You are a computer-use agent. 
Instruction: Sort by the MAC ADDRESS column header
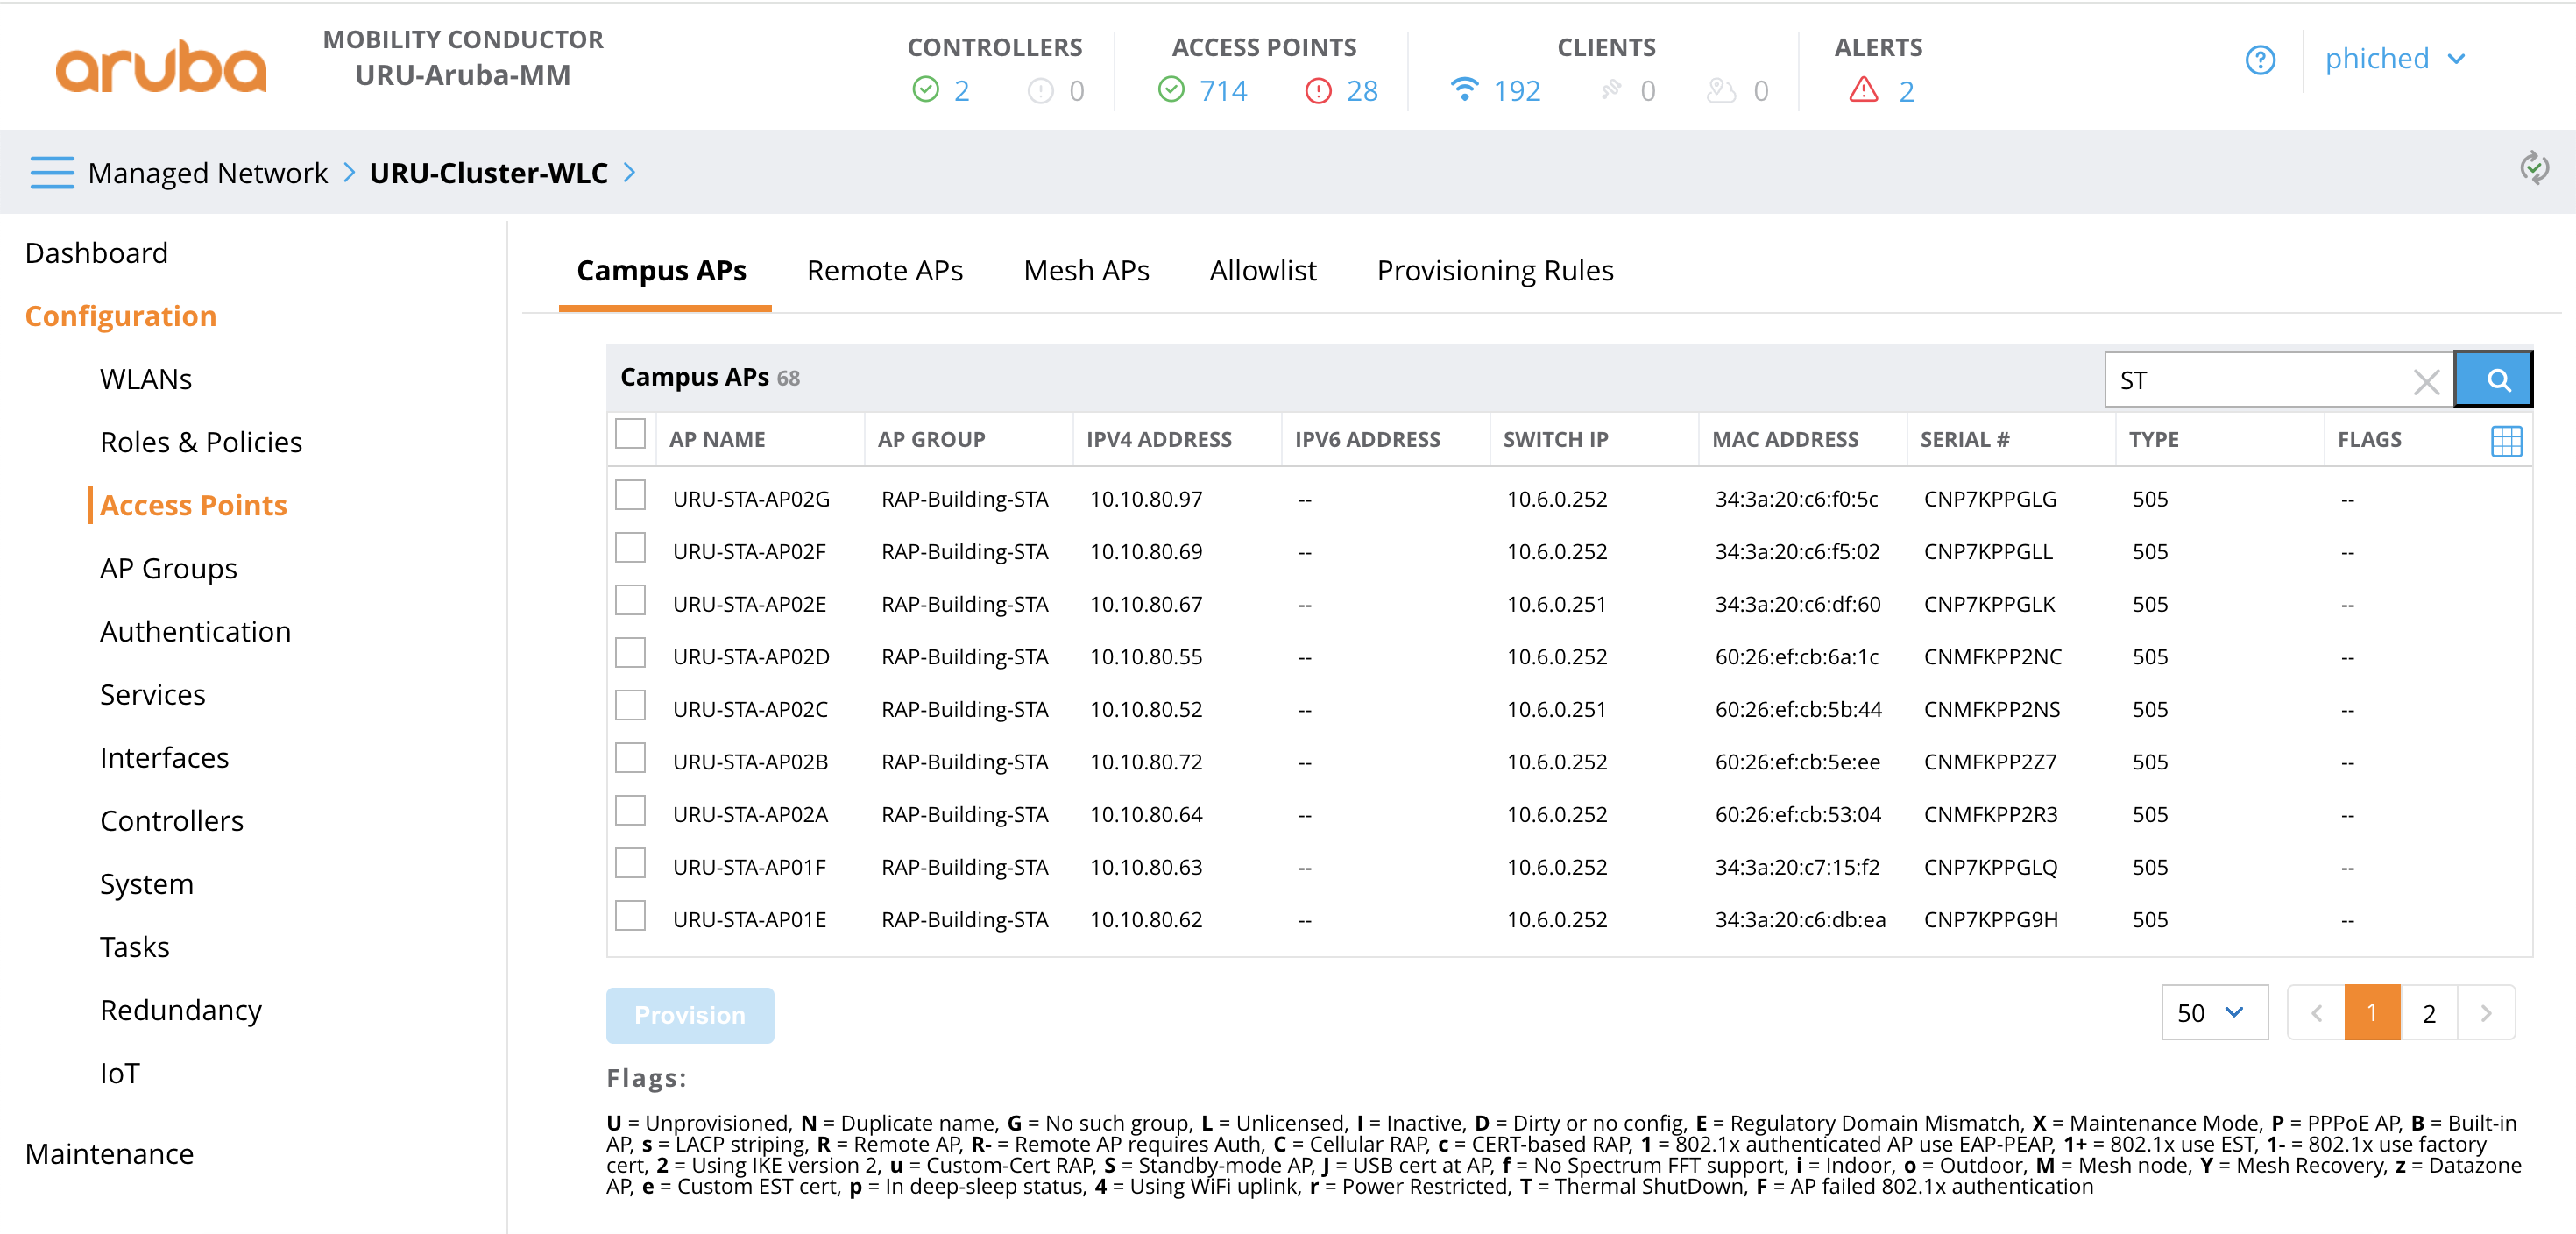click(x=1785, y=439)
